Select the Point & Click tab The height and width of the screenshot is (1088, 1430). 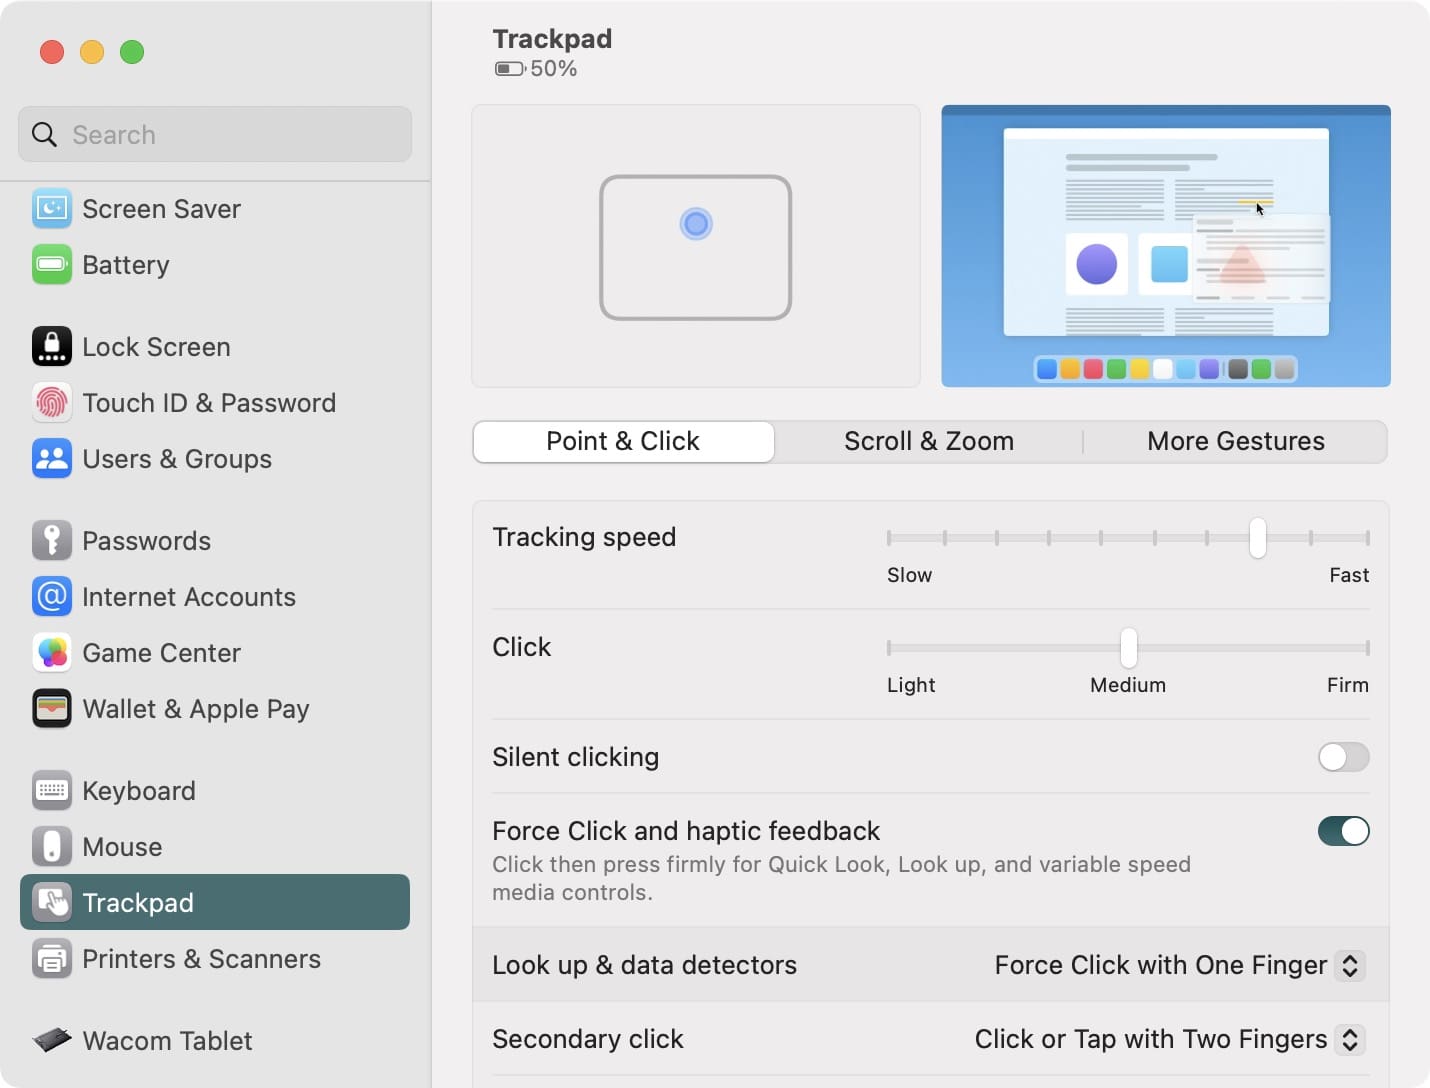click(623, 441)
